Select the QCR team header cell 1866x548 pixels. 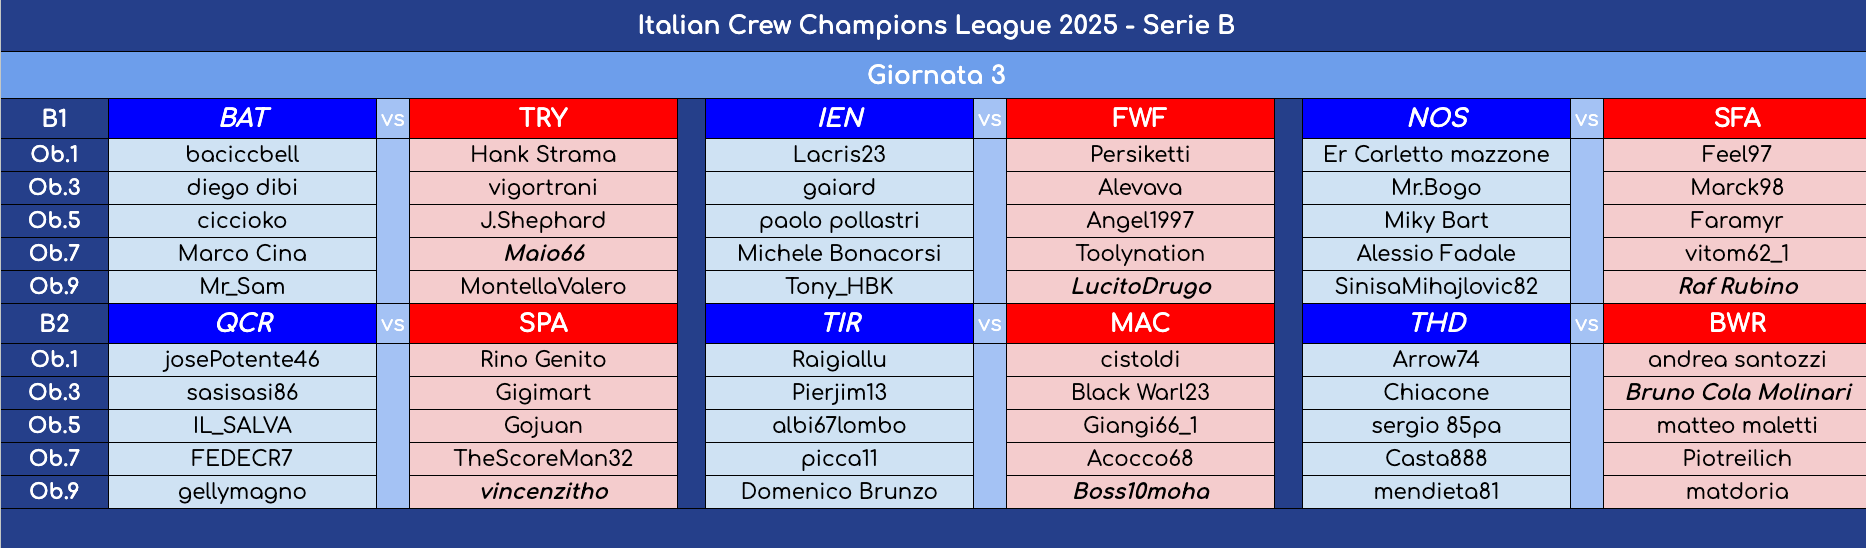243,323
